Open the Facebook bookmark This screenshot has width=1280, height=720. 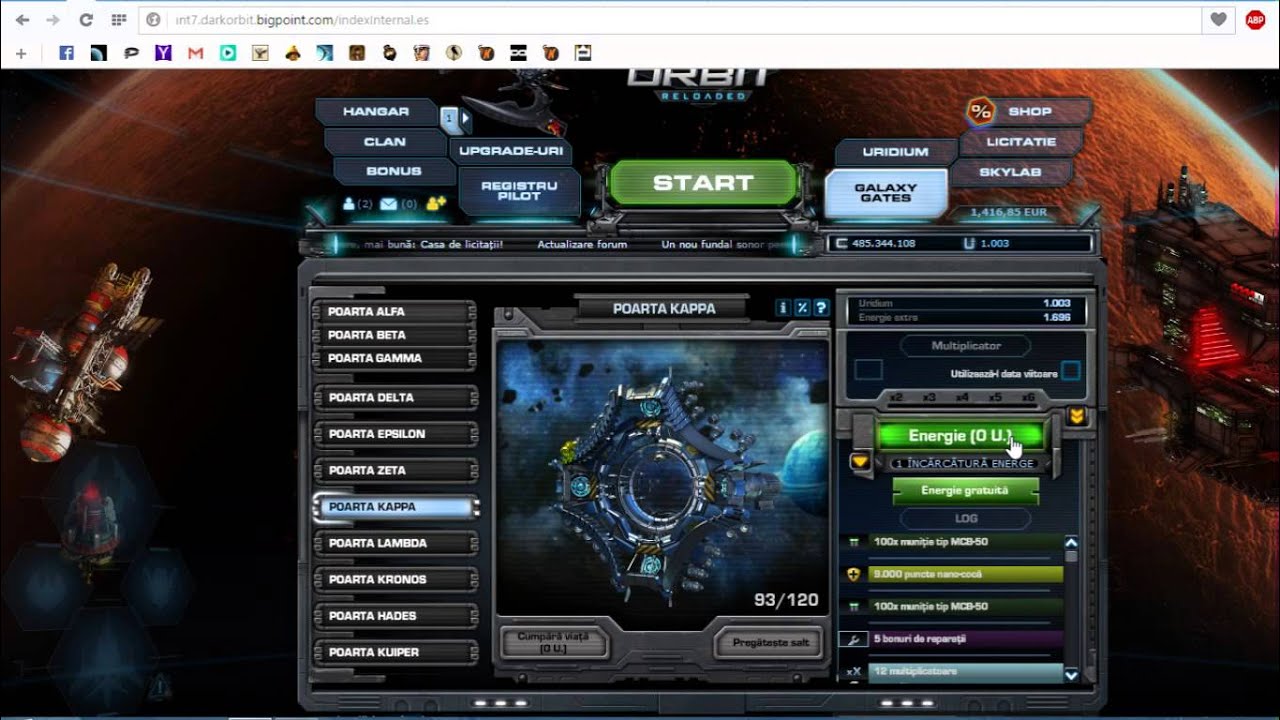(x=66, y=52)
